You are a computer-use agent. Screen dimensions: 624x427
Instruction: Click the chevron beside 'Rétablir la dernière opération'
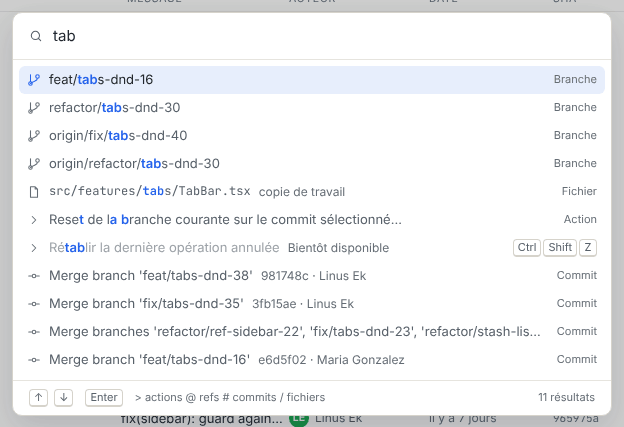pyautogui.click(x=34, y=248)
